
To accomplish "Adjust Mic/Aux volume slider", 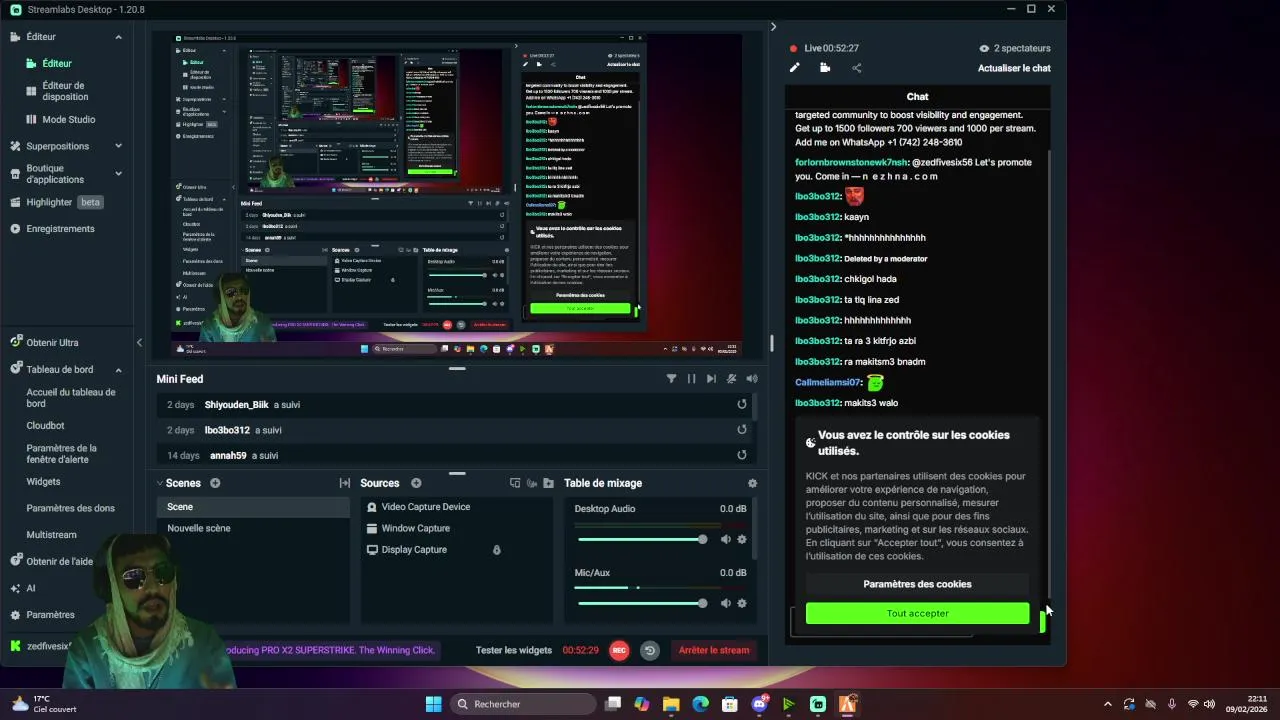I will (x=642, y=603).
